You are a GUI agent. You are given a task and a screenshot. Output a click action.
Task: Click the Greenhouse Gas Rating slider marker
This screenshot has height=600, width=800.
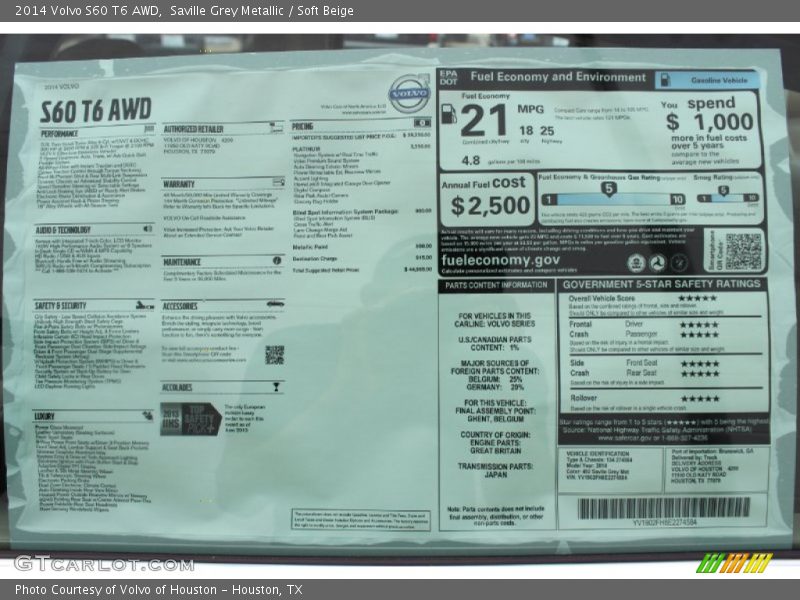pyautogui.click(x=607, y=188)
